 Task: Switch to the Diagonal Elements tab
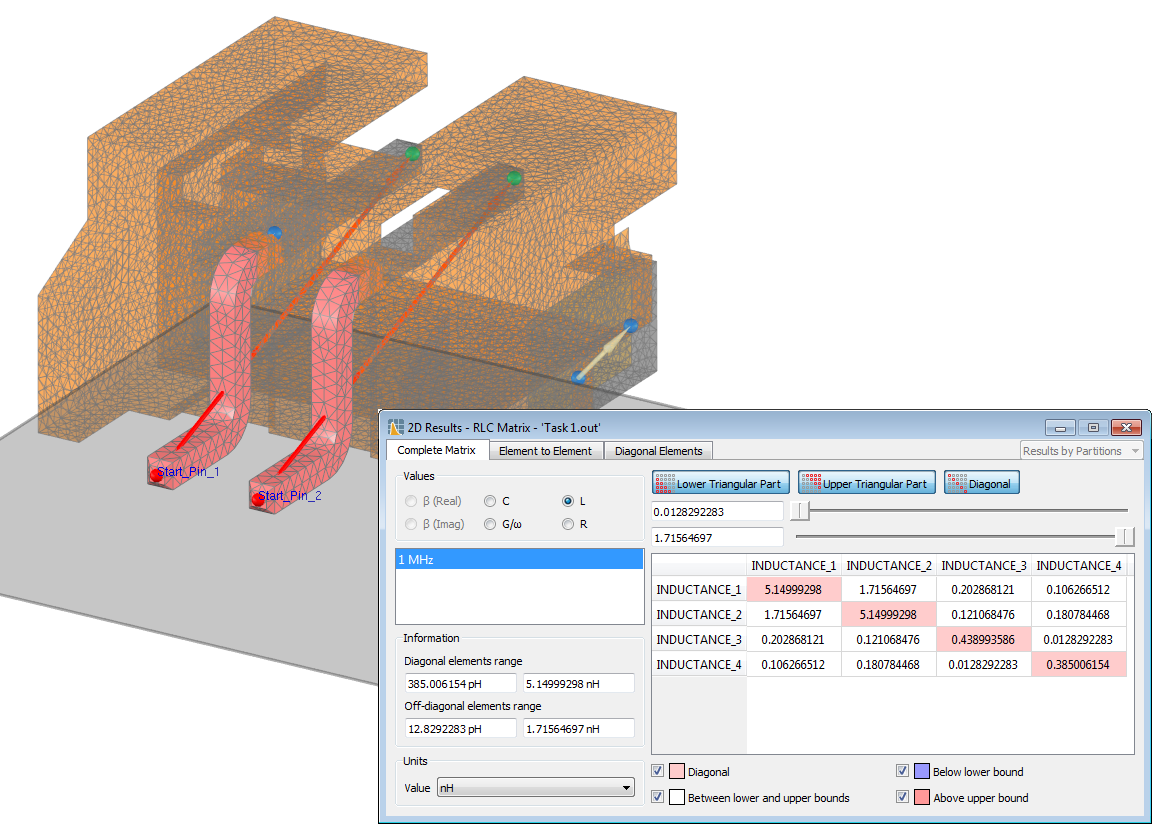tap(658, 451)
